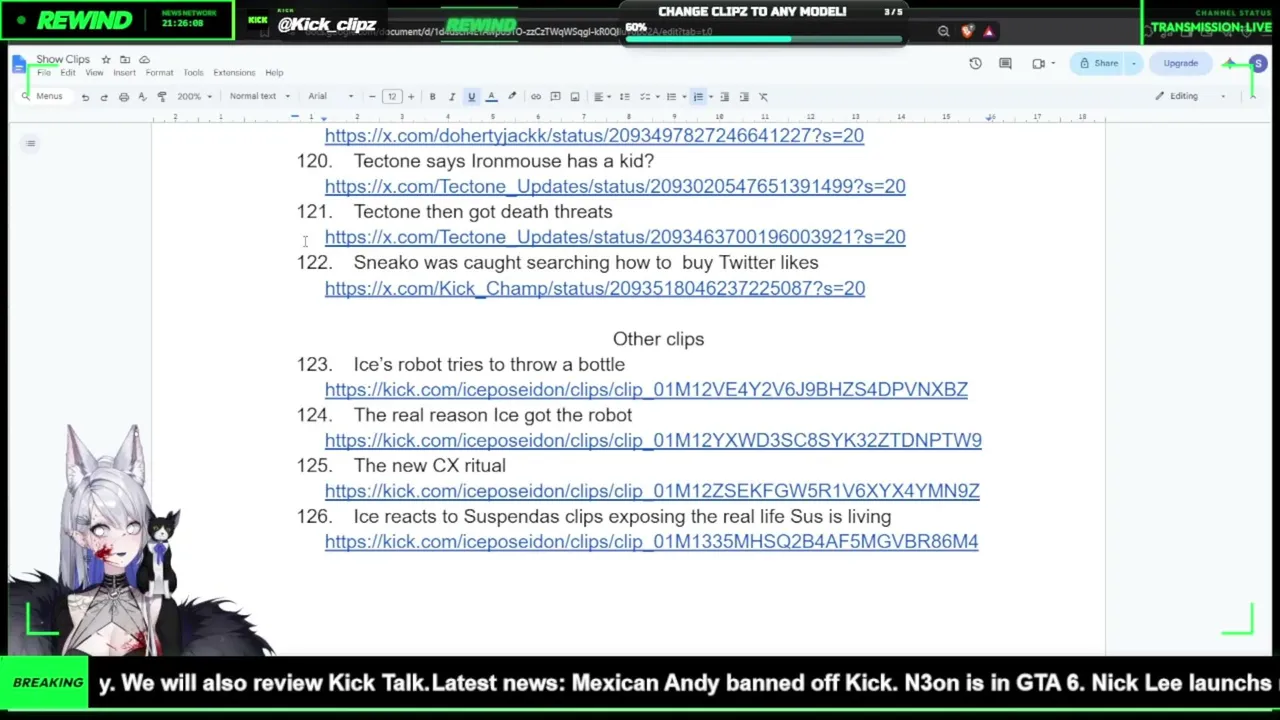Star the Show Clips document

tap(106, 60)
